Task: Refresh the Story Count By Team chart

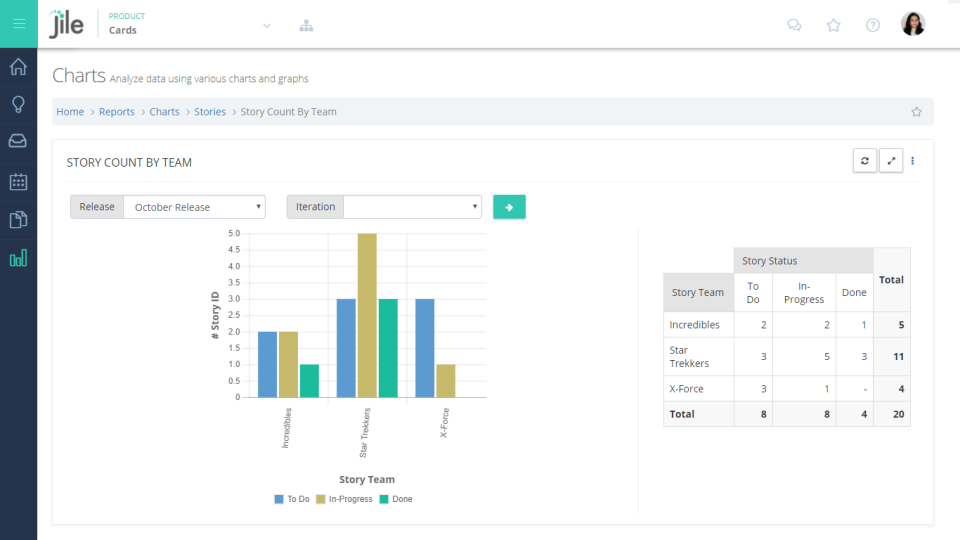Action: pyautogui.click(x=864, y=160)
